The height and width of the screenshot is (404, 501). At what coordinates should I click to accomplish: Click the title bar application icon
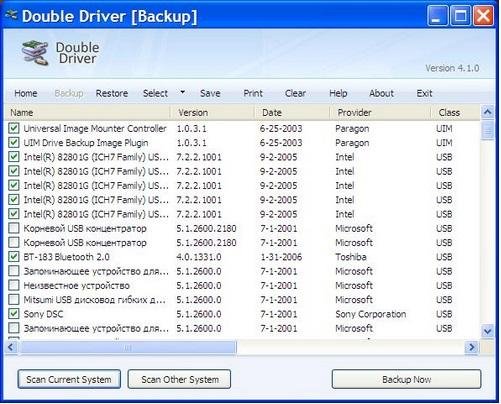point(11,15)
